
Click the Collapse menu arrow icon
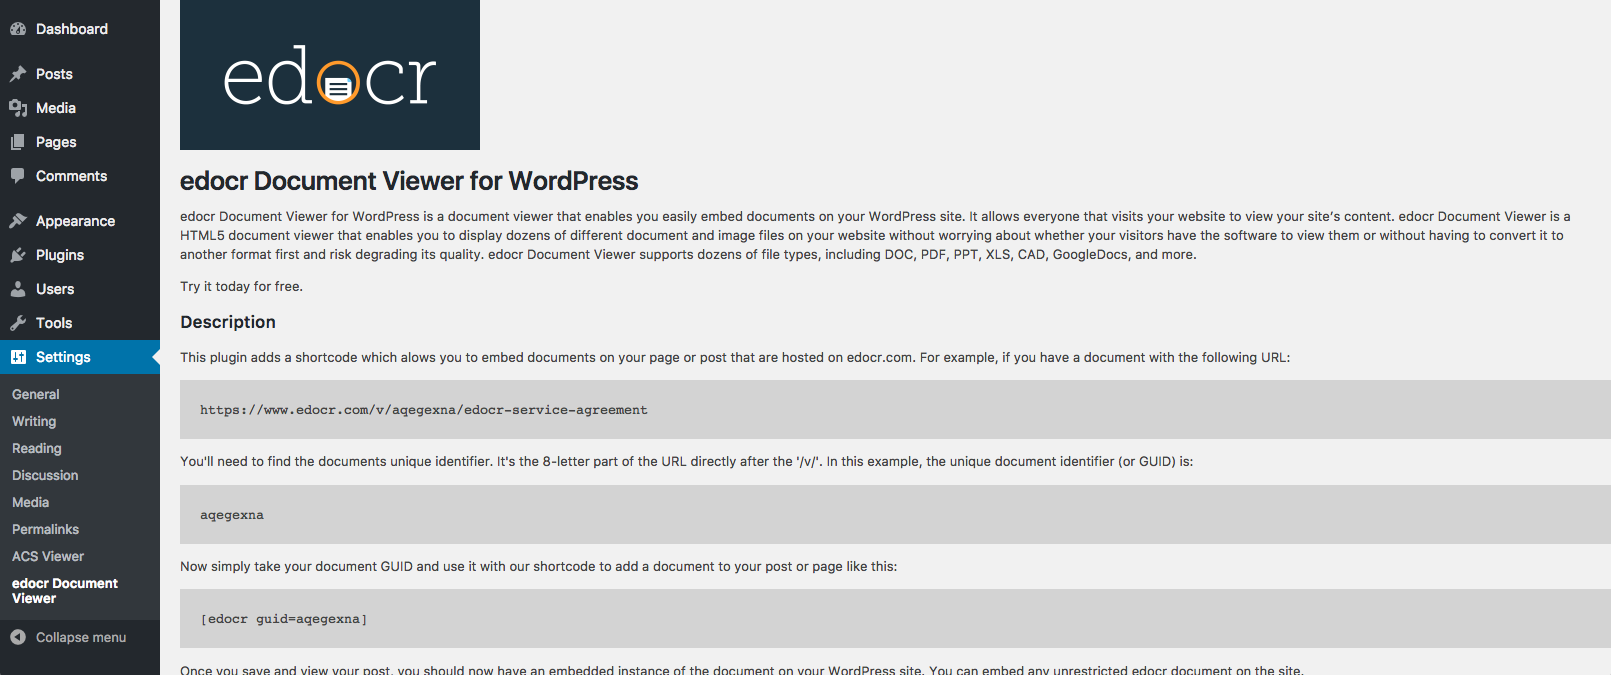(x=18, y=637)
